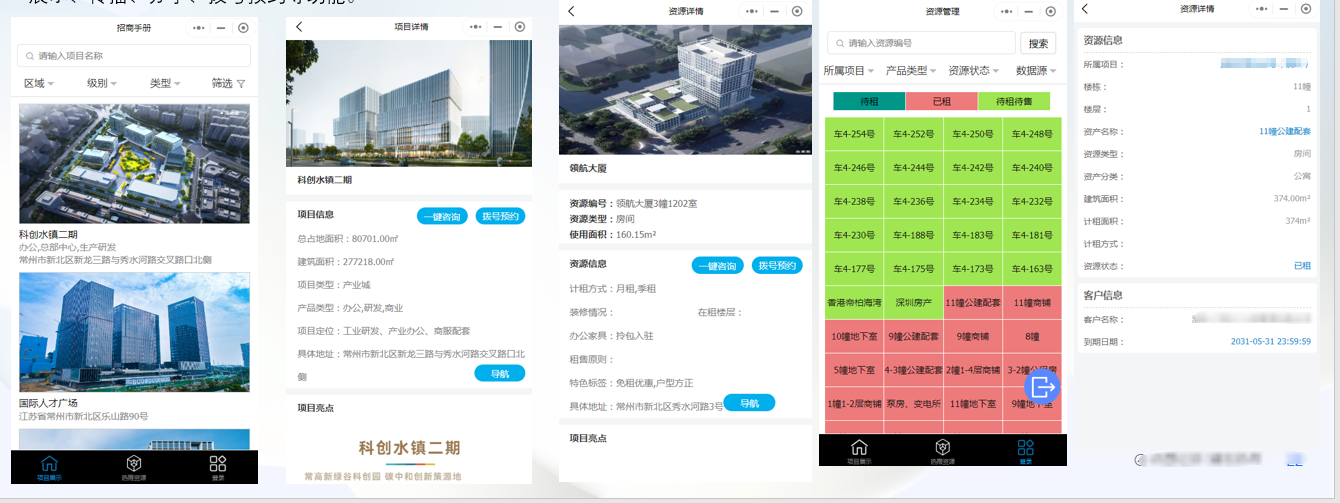The width and height of the screenshot is (1340, 503).
Task: Open 项目展示 home icon in 资源管理 bottom bar
Action: pyautogui.click(x=859, y=451)
